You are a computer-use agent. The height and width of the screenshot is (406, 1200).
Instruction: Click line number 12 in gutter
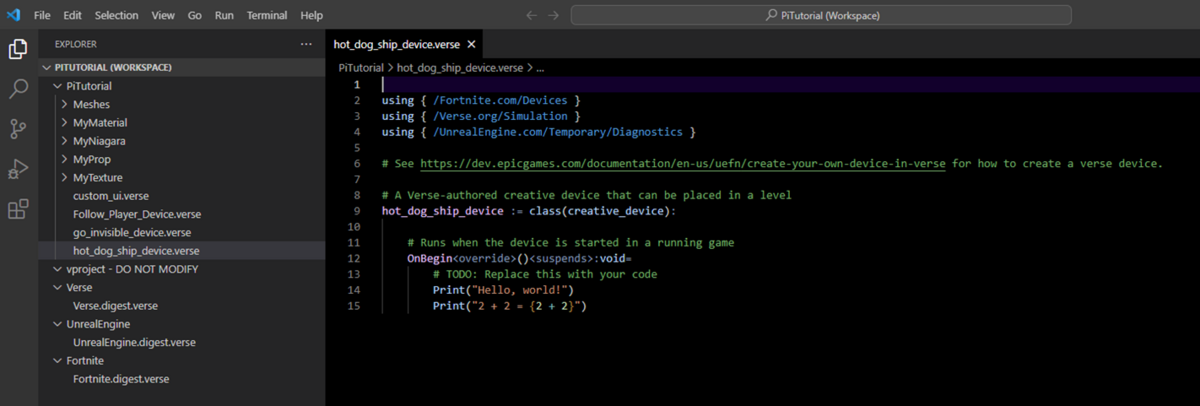[x=354, y=258]
